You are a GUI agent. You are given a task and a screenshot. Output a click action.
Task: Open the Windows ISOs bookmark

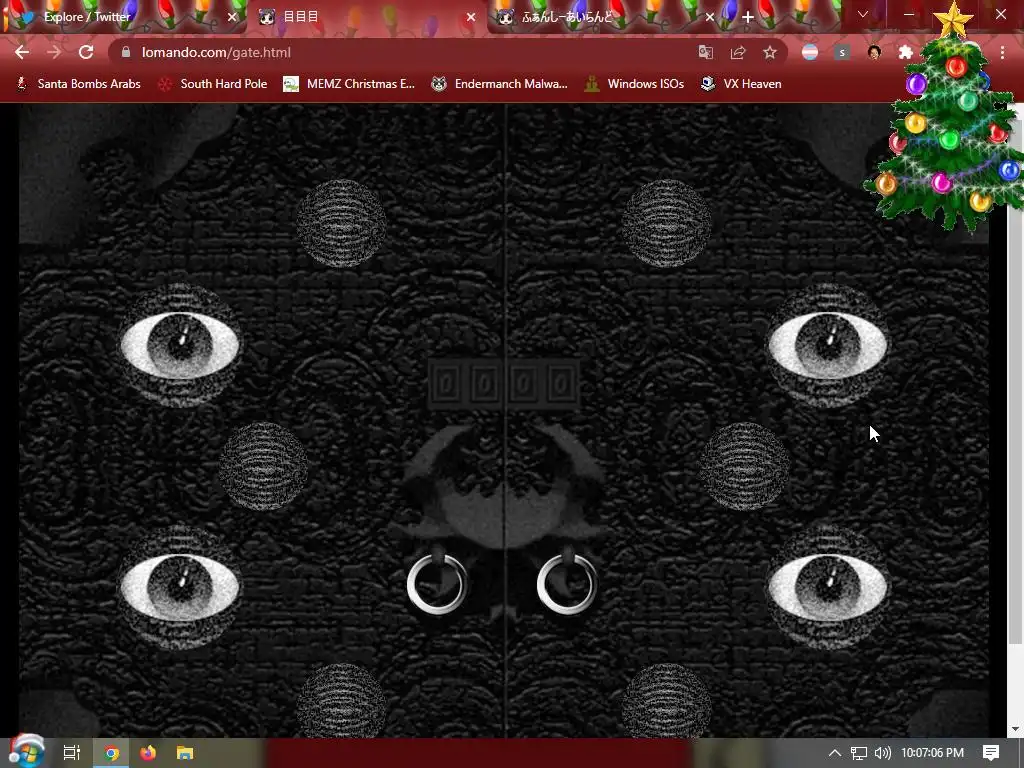[634, 84]
